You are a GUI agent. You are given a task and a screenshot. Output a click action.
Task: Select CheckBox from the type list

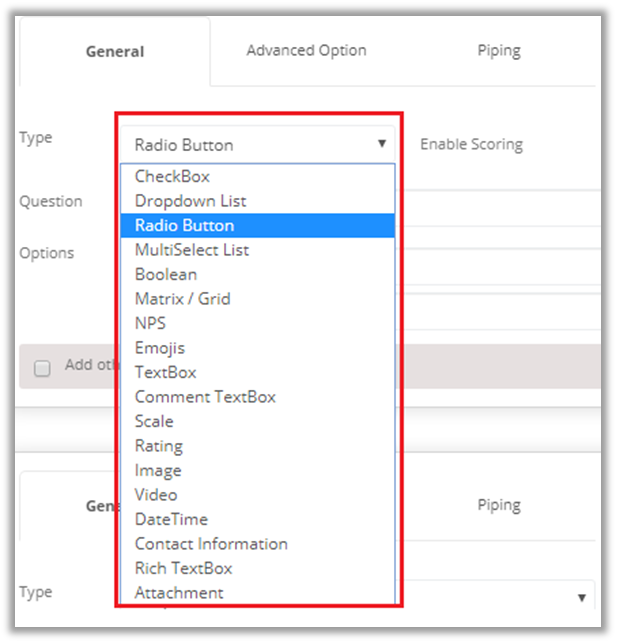pos(172,177)
